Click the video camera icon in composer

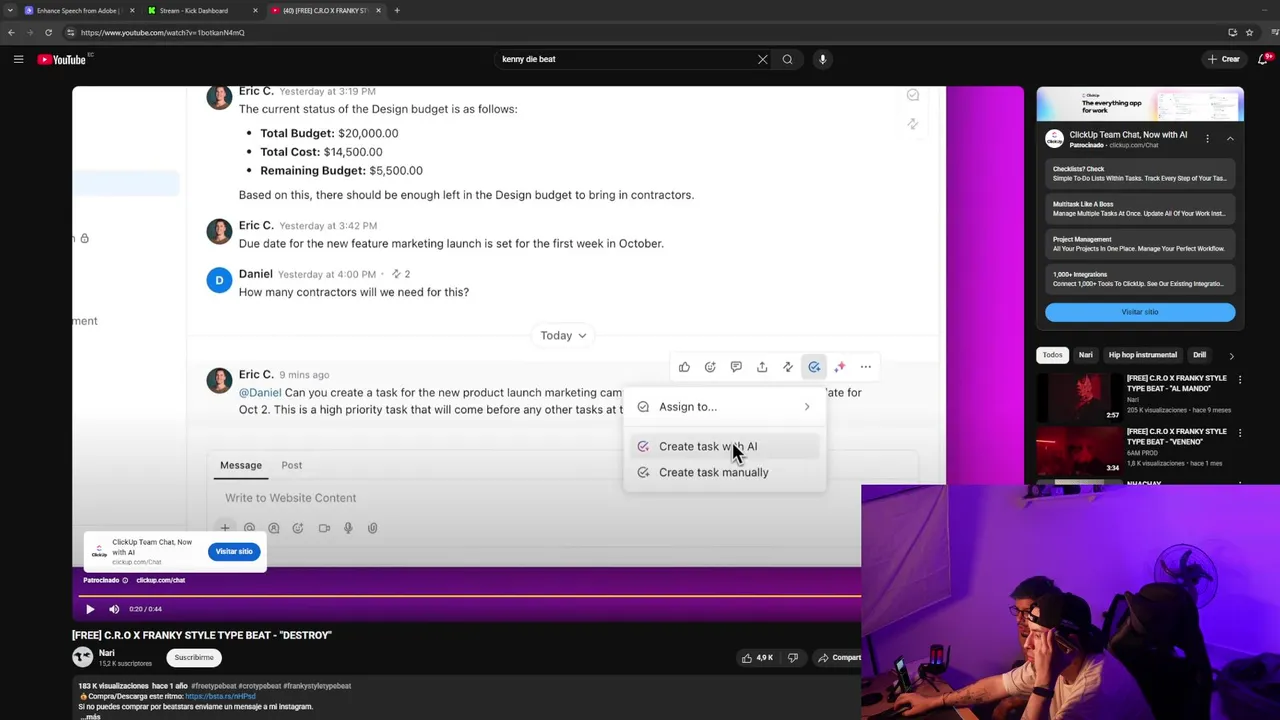pos(324,528)
